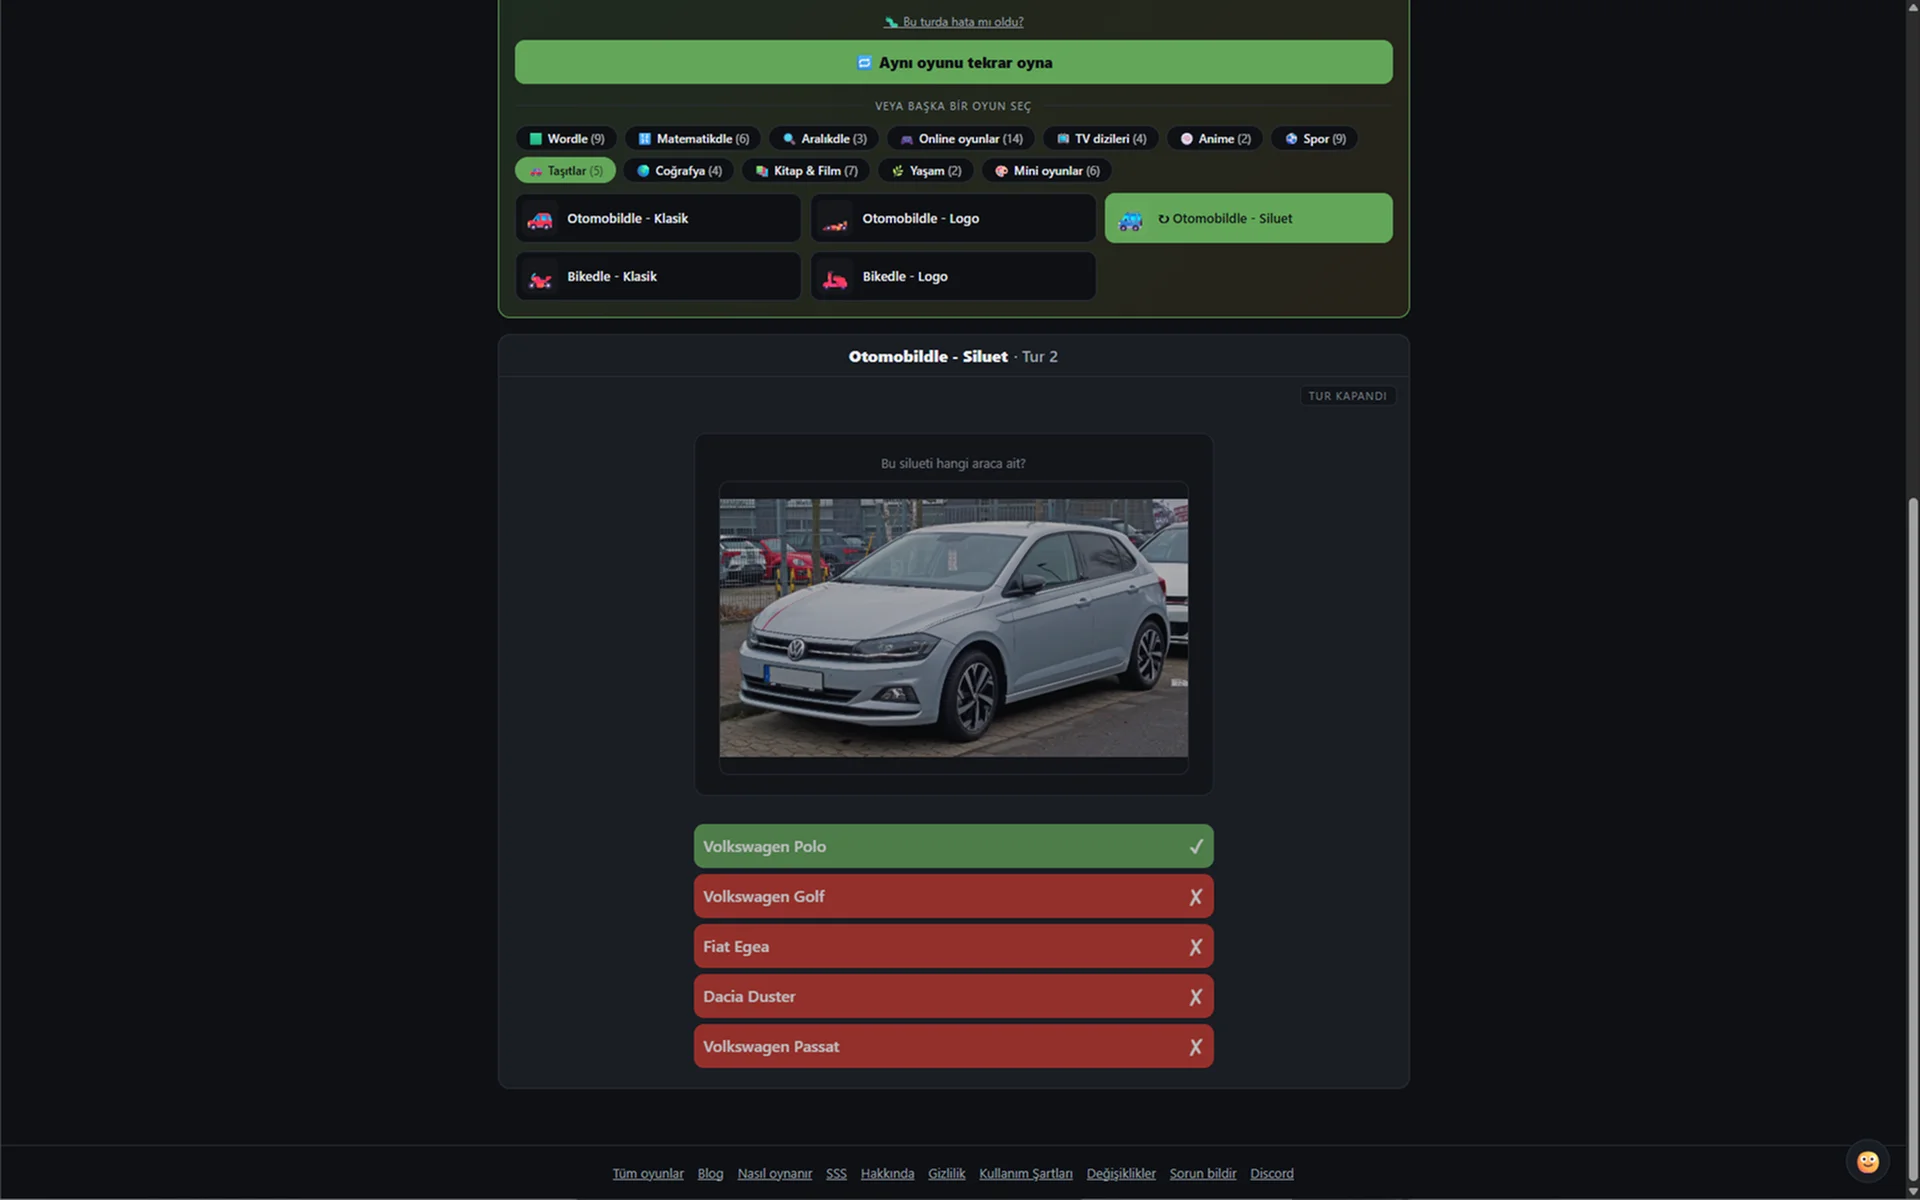1920x1200 pixels.
Task: Click the replay icon on the green button
Action: click(864, 63)
